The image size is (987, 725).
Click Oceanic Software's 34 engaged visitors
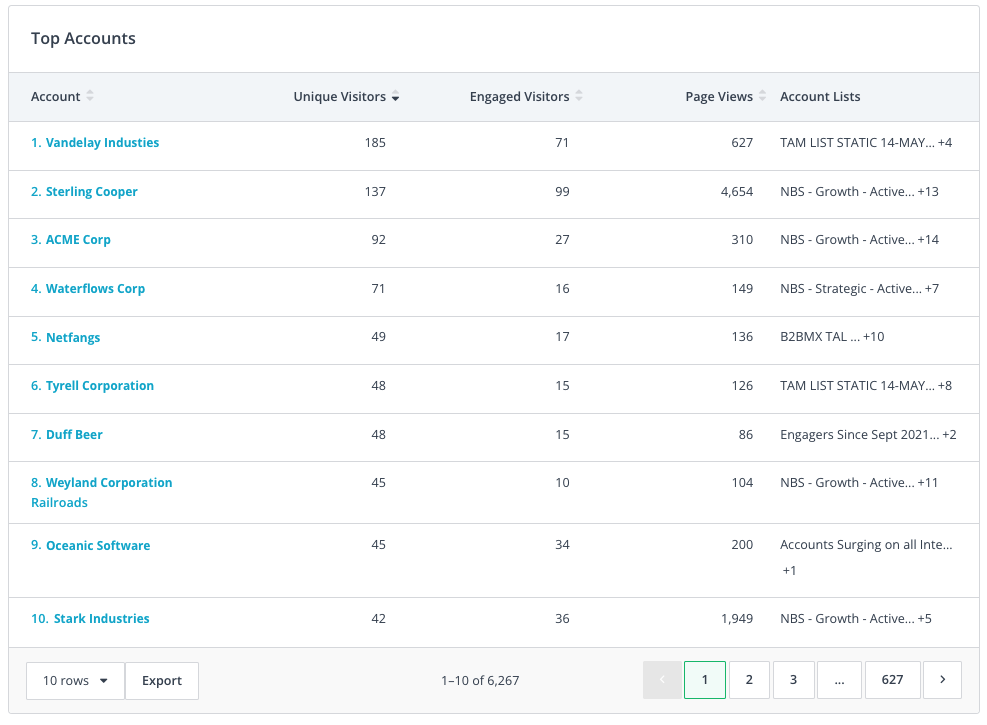[562, 545]
